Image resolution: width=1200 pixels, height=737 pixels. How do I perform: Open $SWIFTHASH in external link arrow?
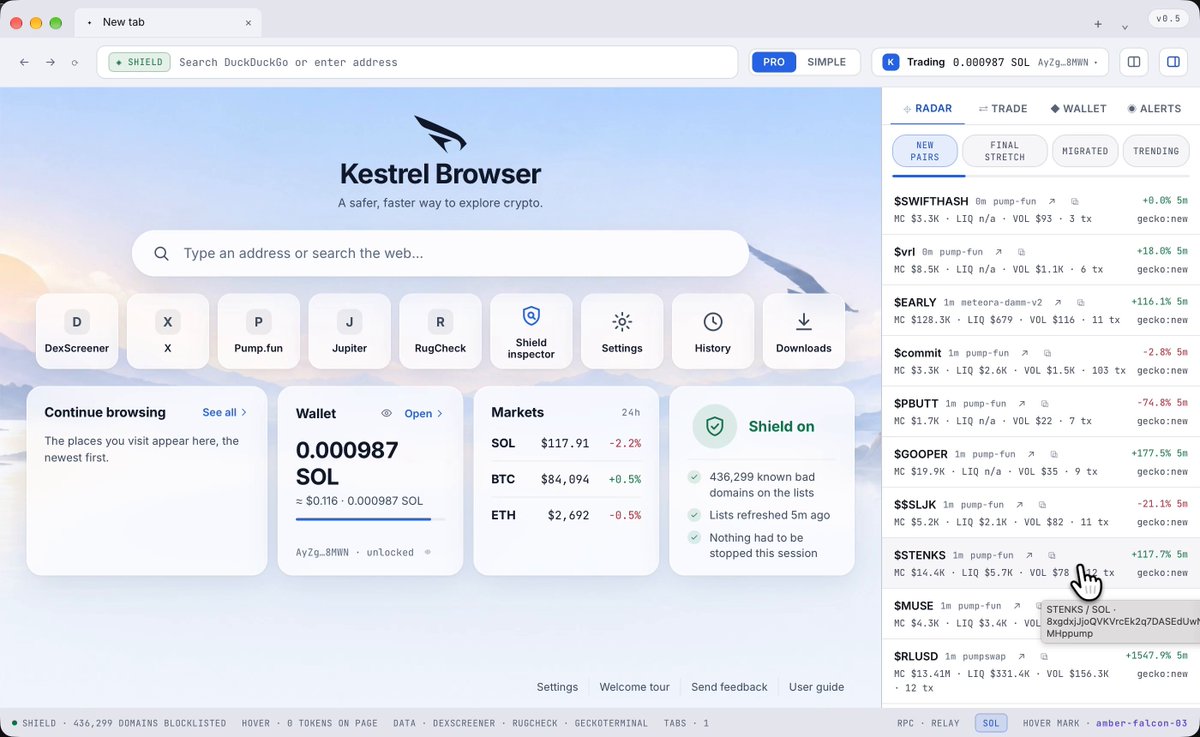tap(1051, 201)
